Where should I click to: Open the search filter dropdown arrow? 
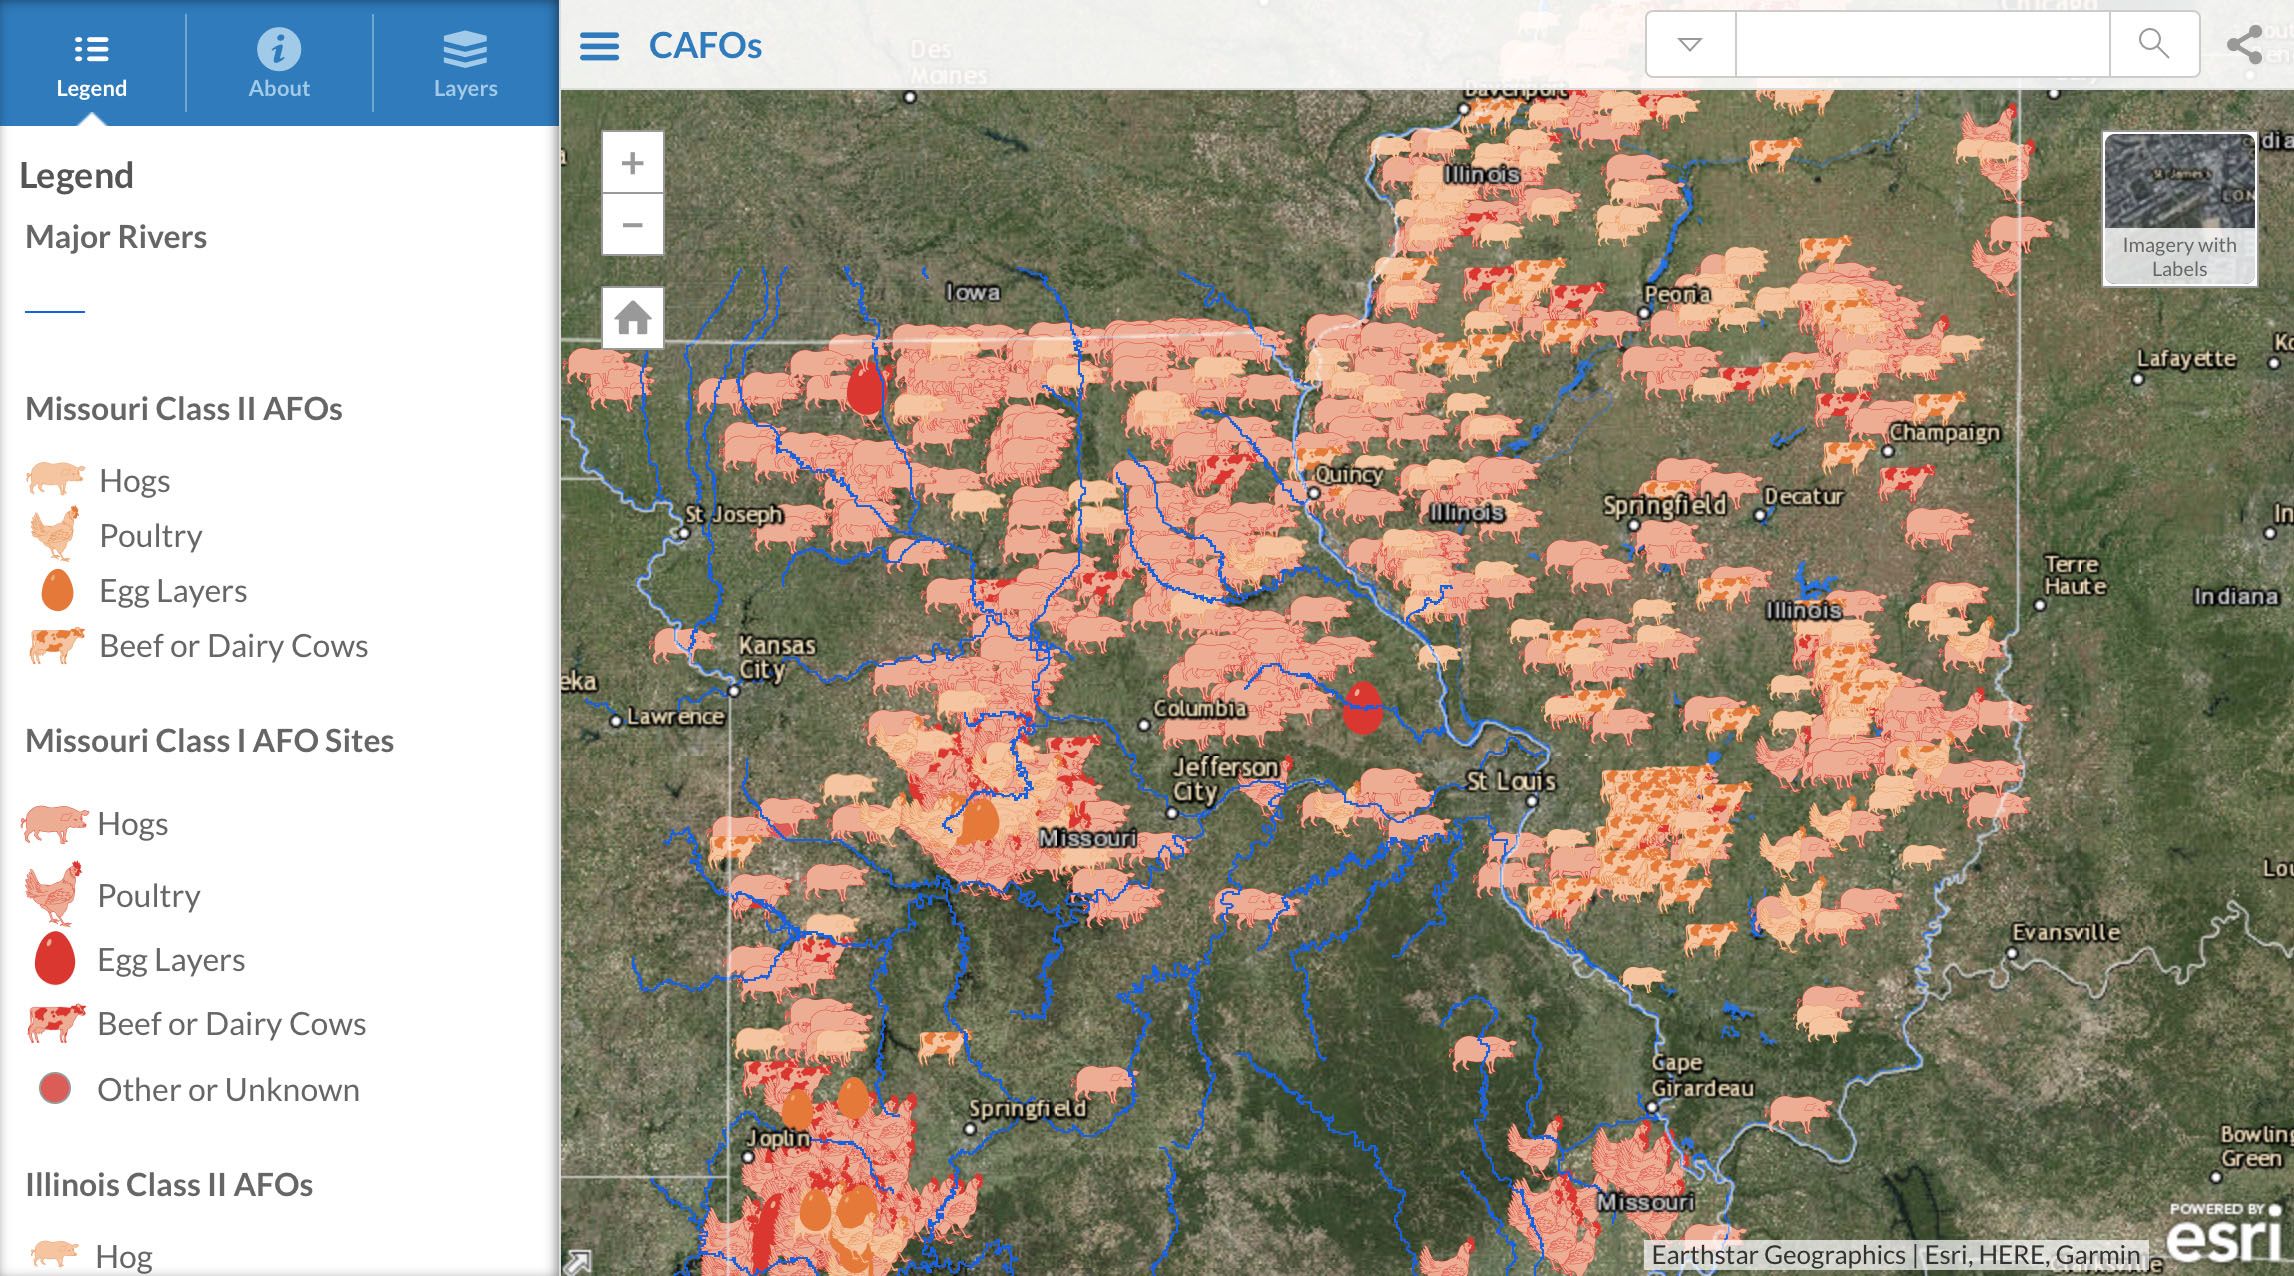1689,45
